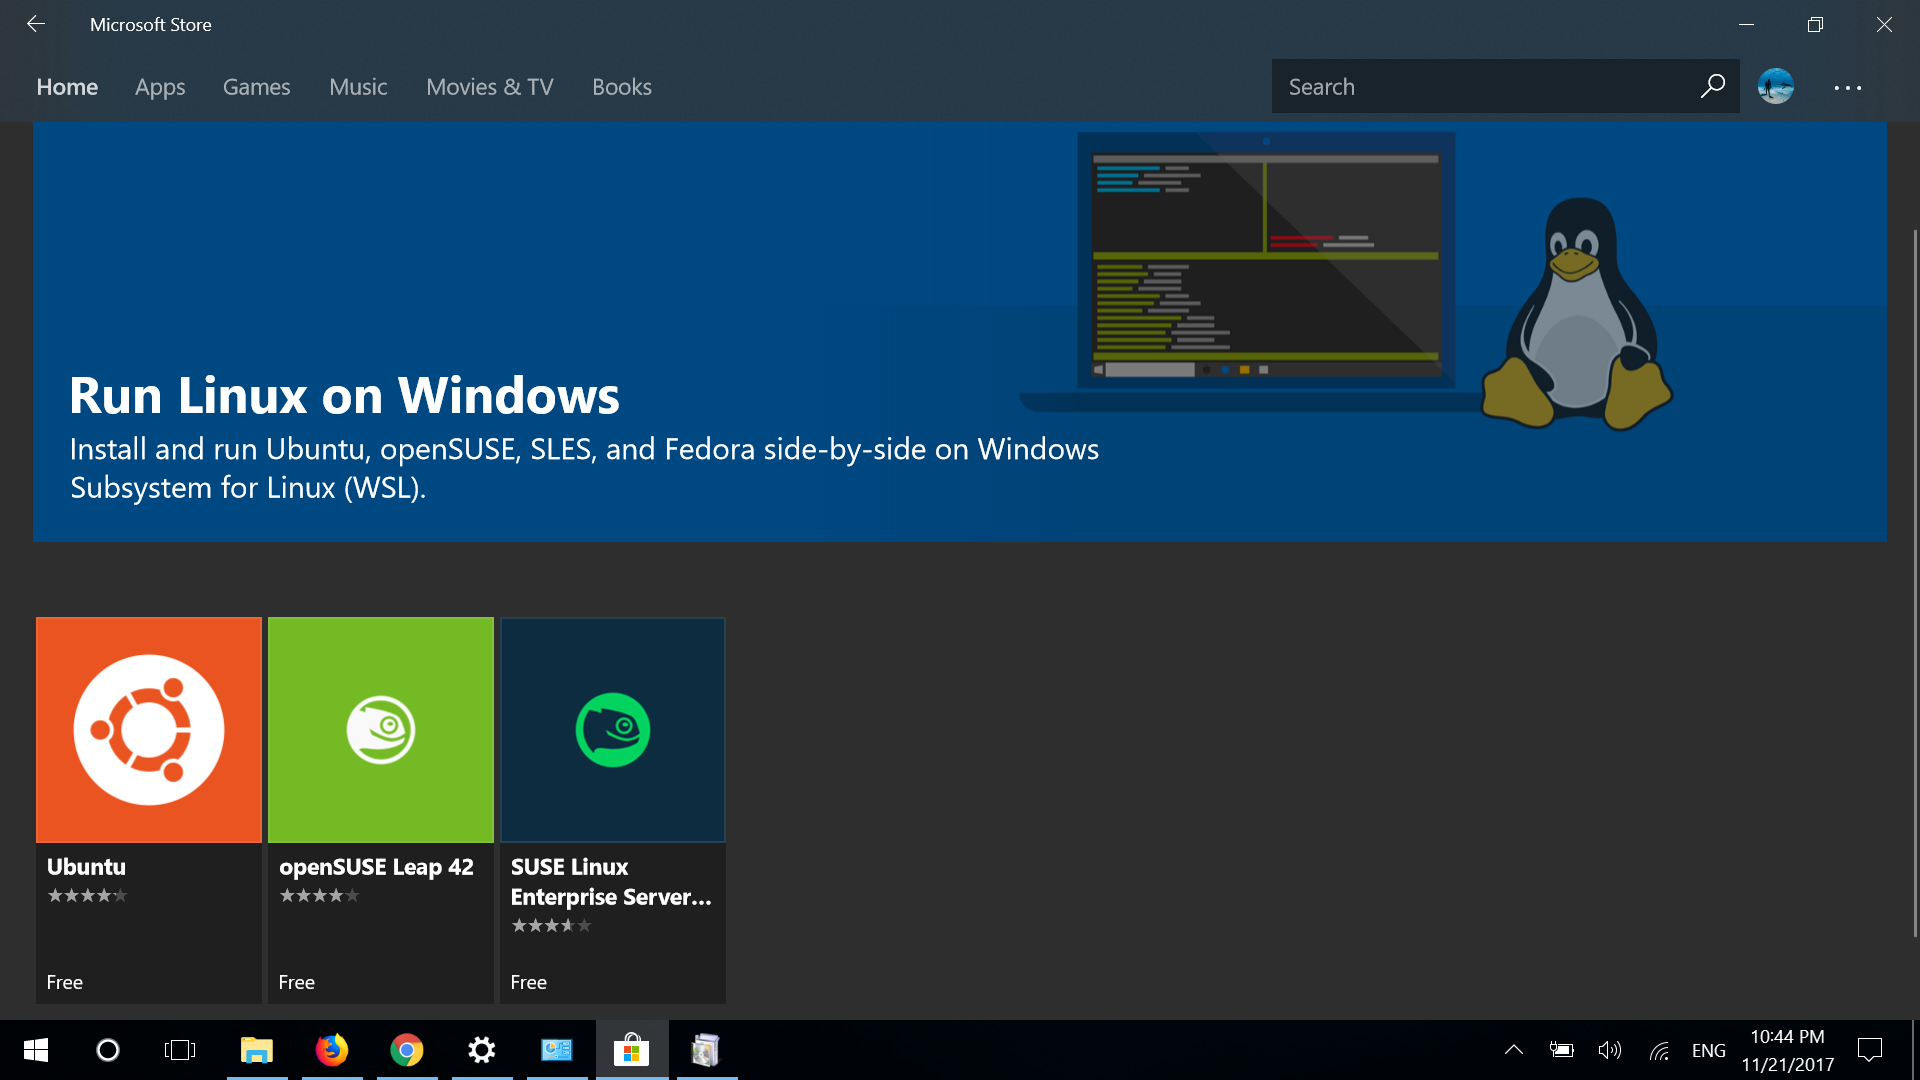
Task: Click the Ubuntu app icon
Action: [x=149, y=729]
